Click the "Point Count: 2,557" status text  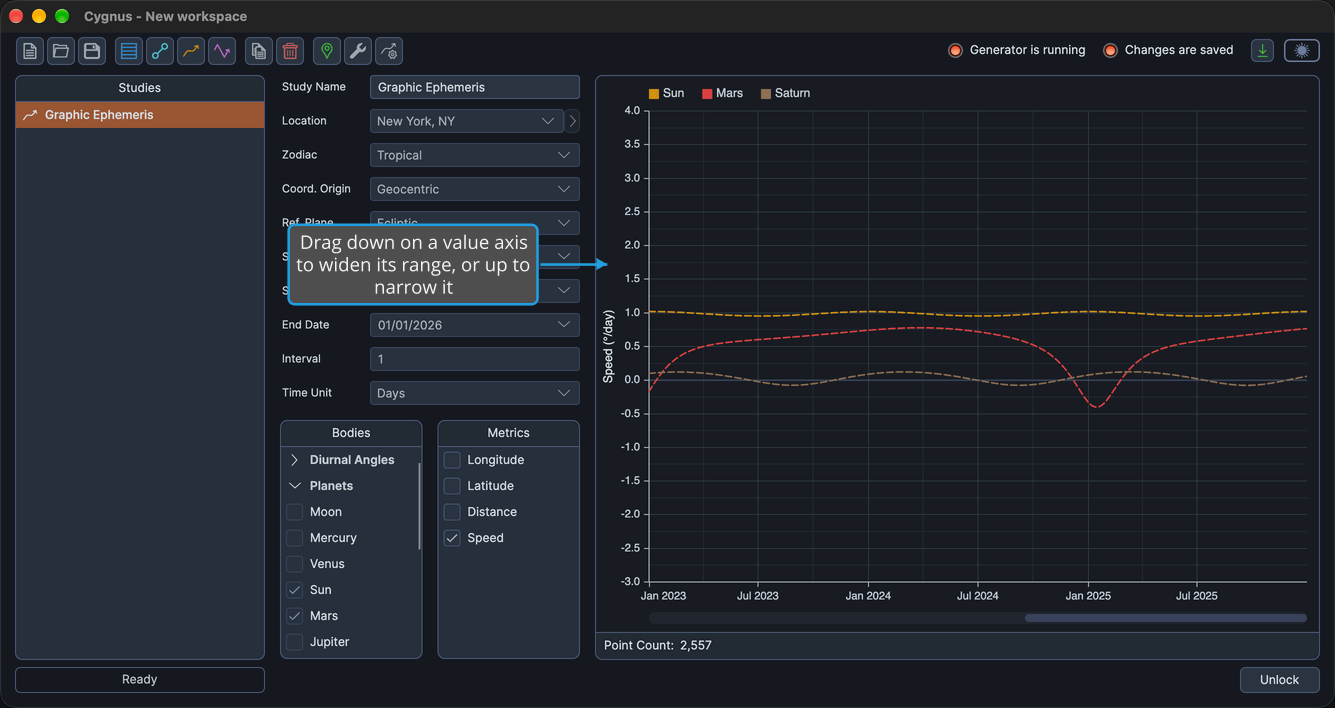(x=658, y=646)
